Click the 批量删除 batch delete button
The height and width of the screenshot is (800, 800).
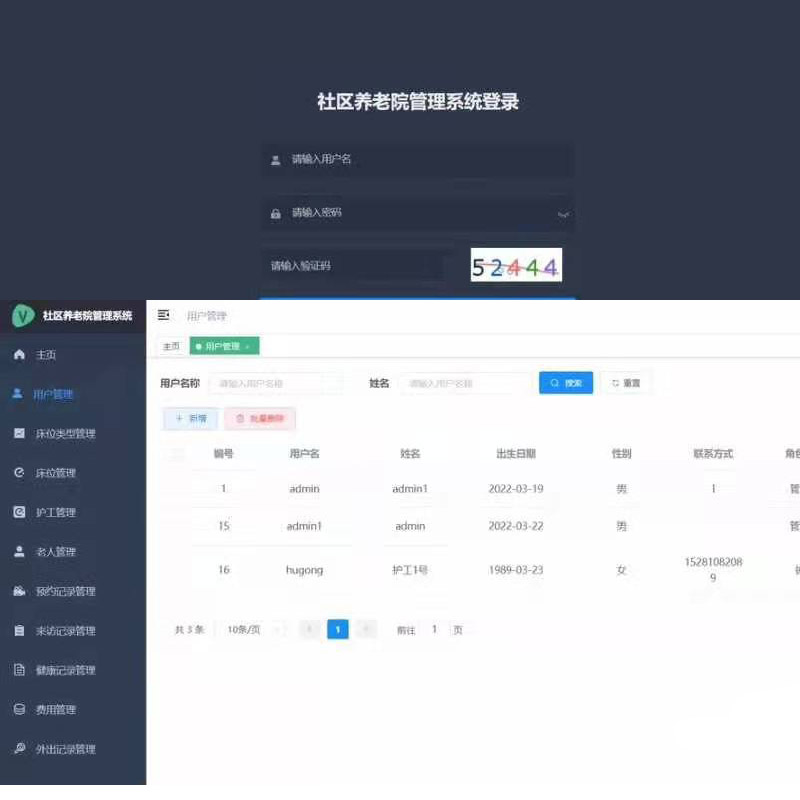(260, 419)
